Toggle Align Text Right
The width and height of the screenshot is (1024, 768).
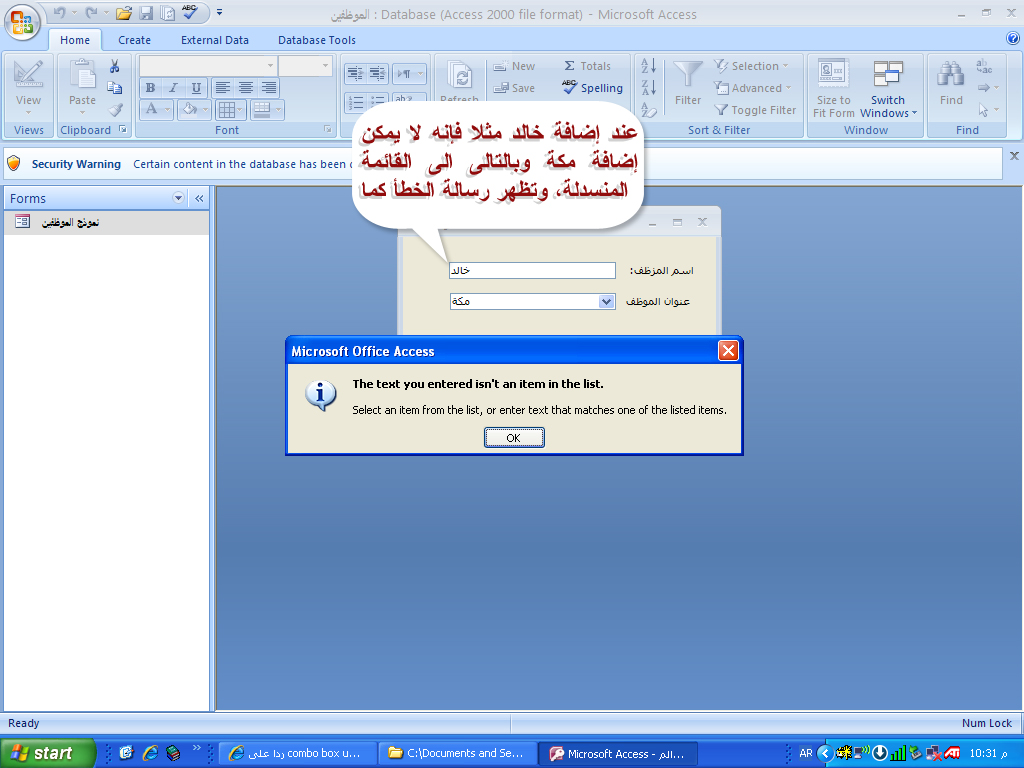[x=268, y=88]
